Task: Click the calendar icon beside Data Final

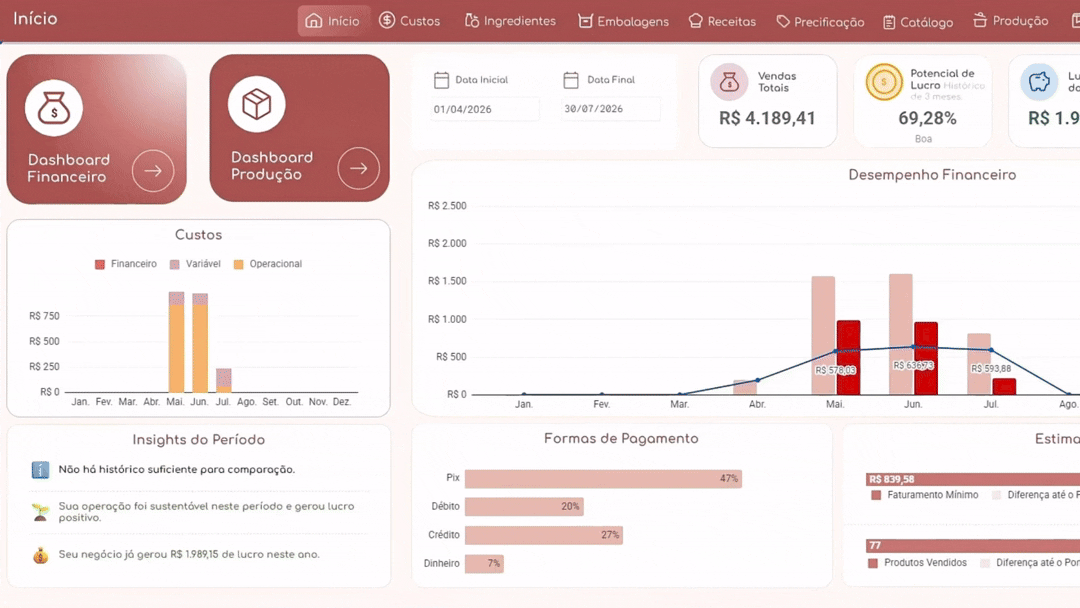Action: point(571,80)
